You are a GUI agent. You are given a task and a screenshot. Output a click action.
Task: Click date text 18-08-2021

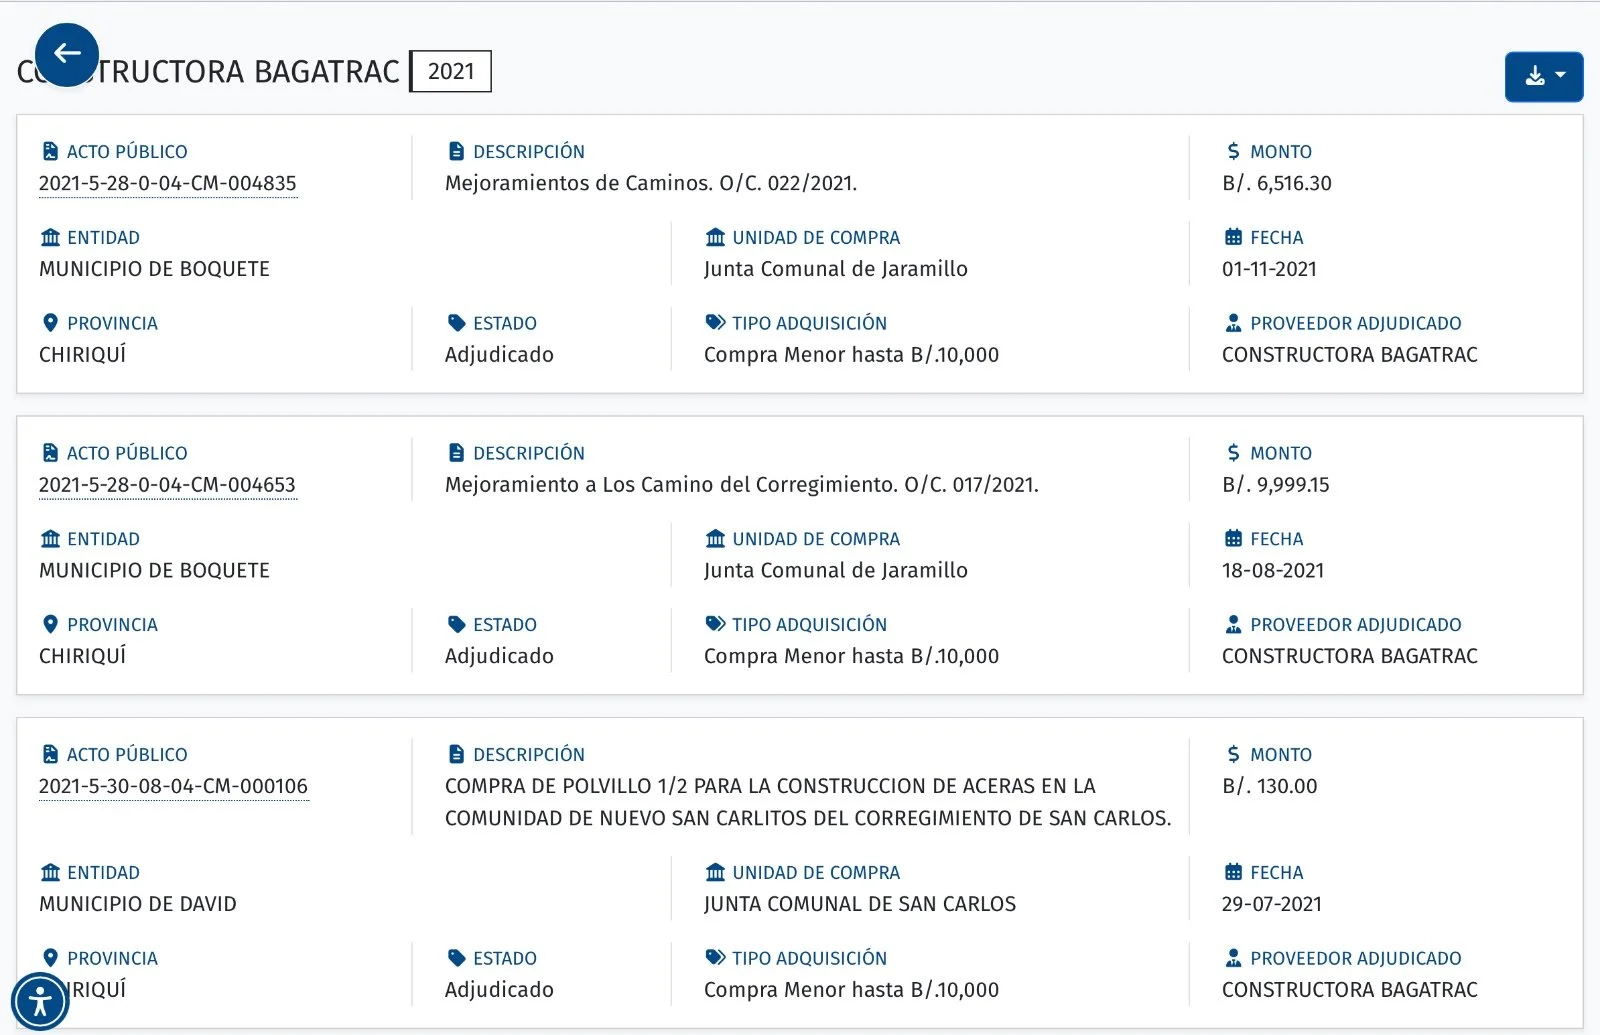pos(1273,571)
